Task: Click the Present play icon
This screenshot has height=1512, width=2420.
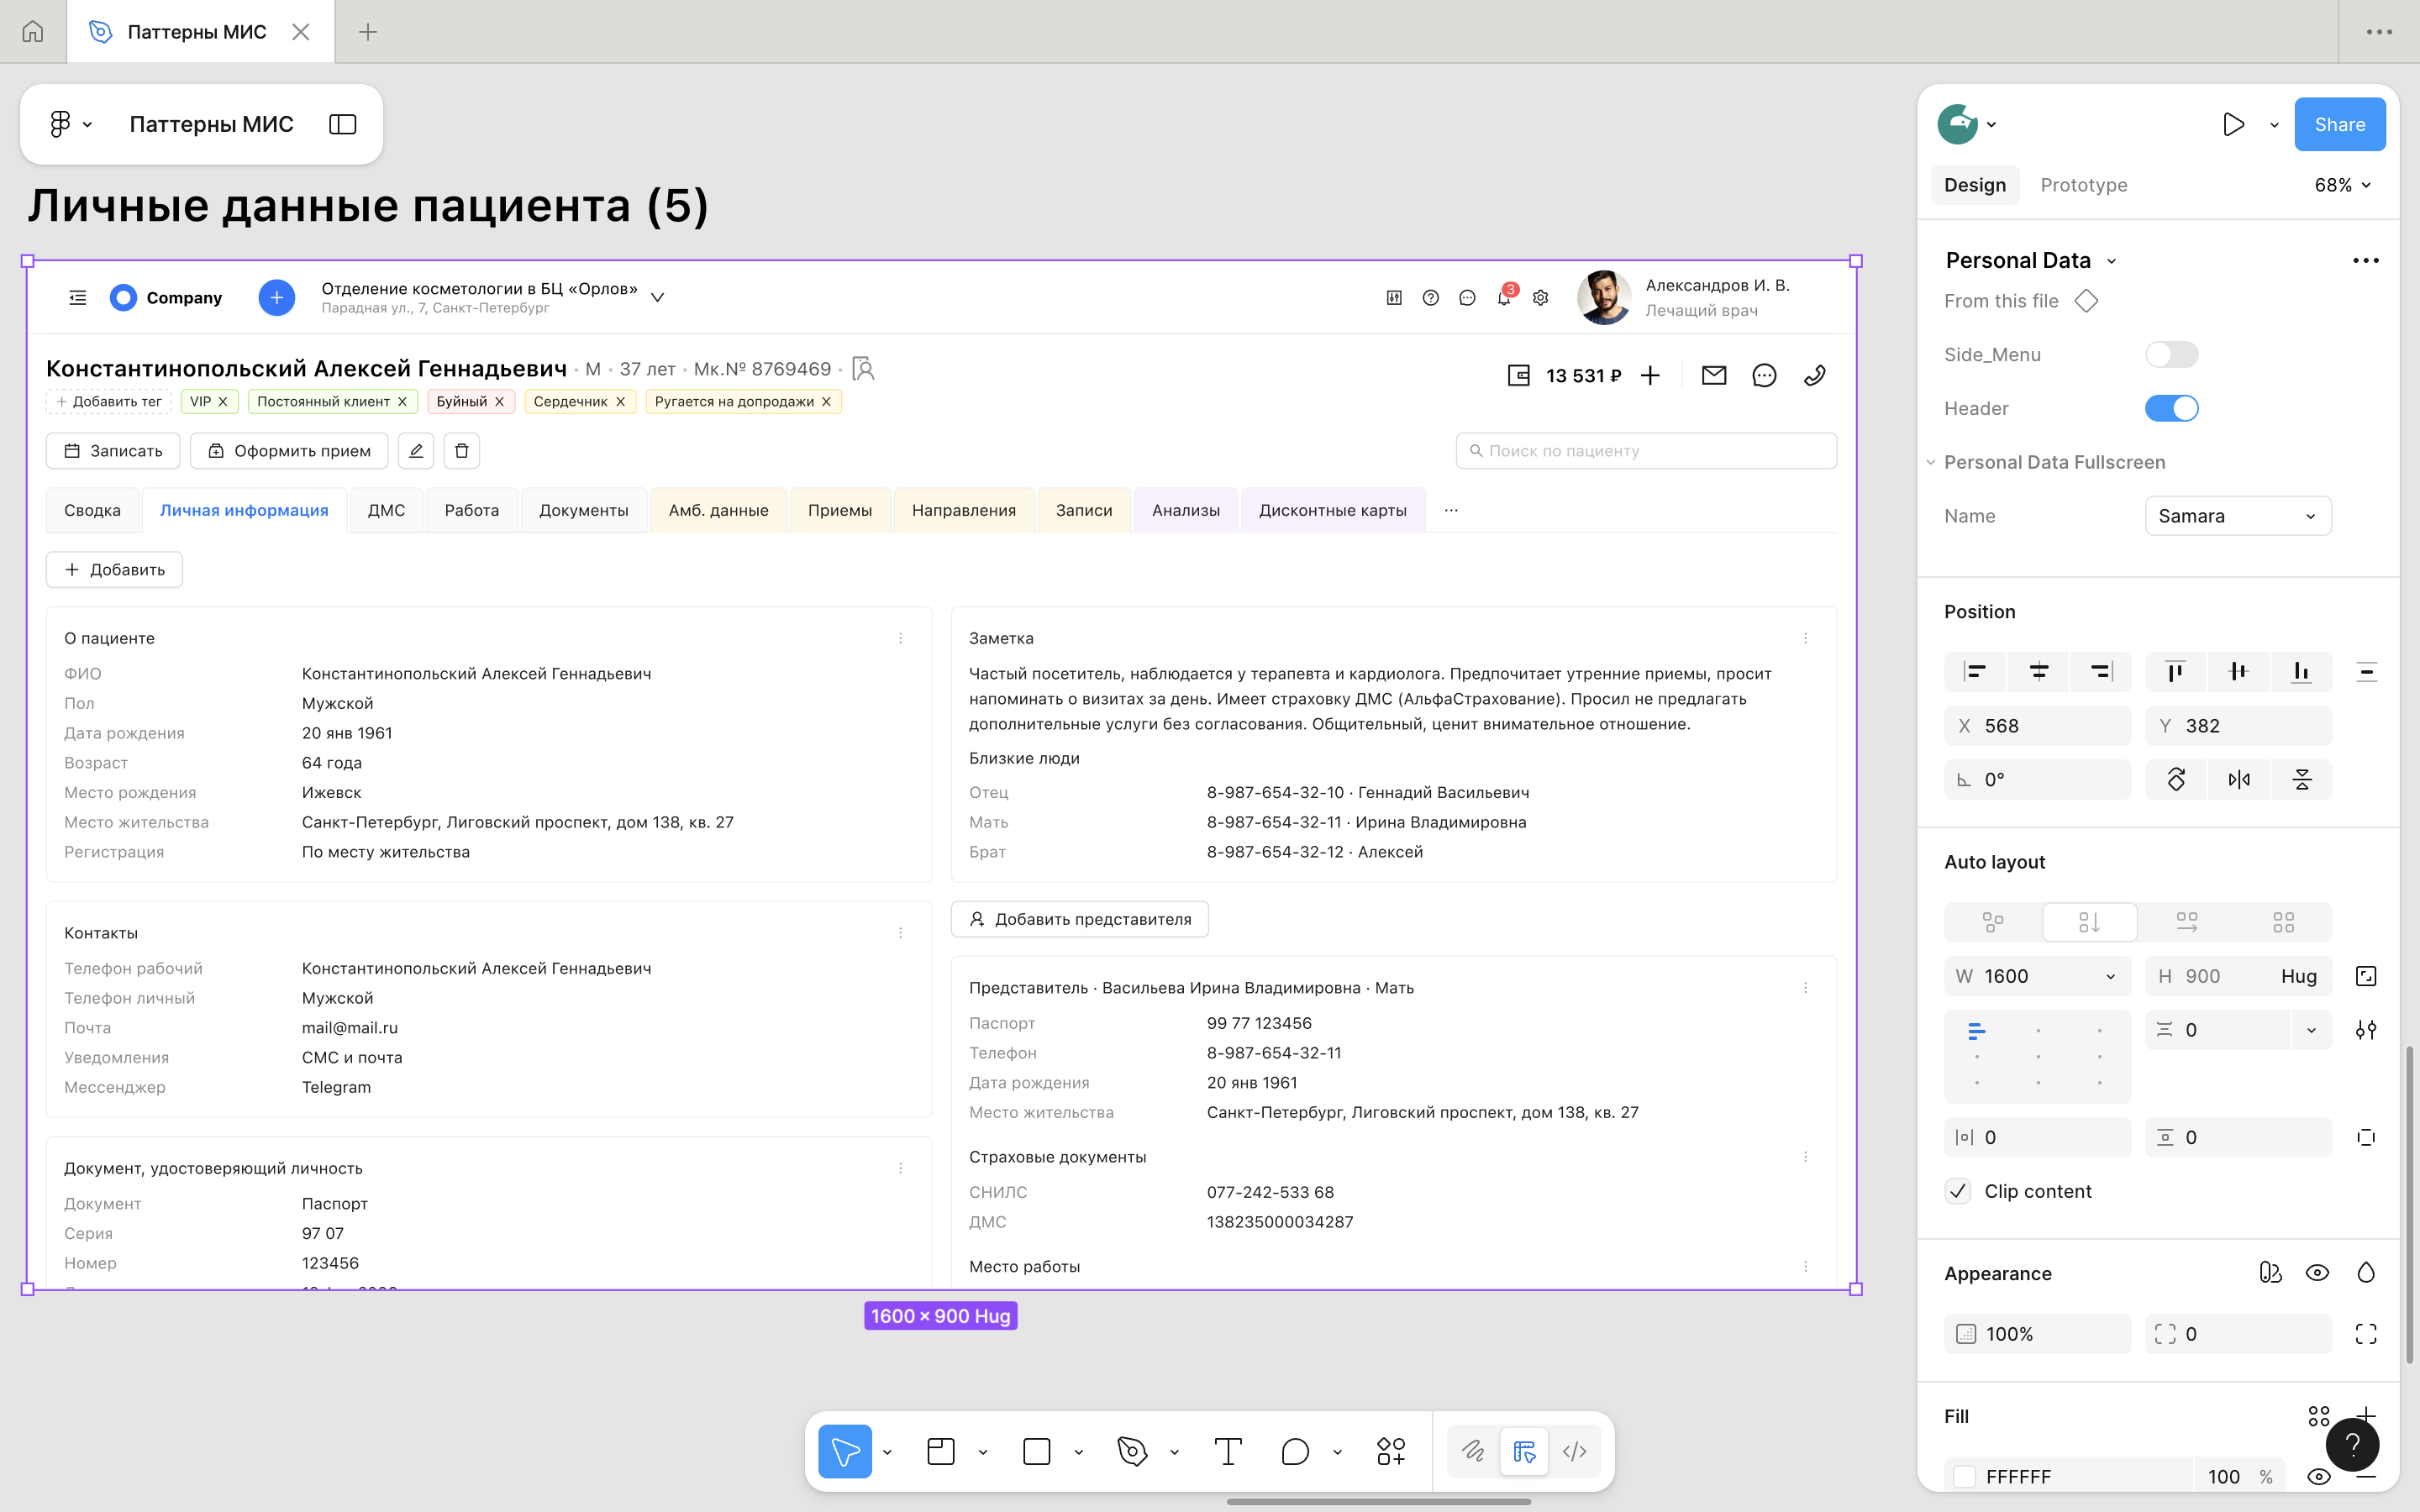Action: coord(2233,124)
